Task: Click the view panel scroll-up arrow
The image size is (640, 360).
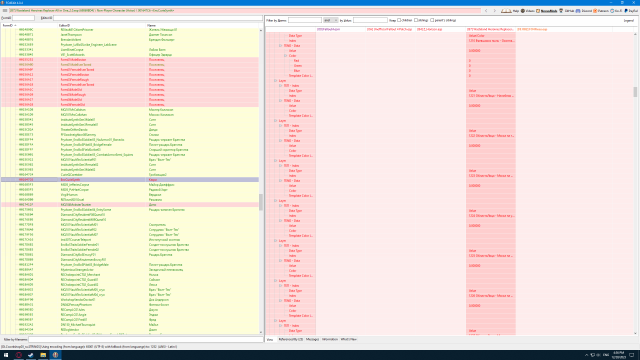Action: (635, 34)
